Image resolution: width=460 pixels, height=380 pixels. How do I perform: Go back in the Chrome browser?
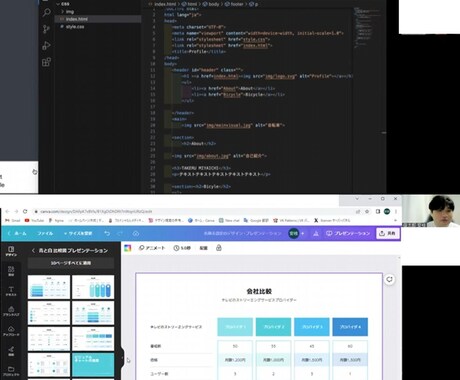tap(7, 211)
